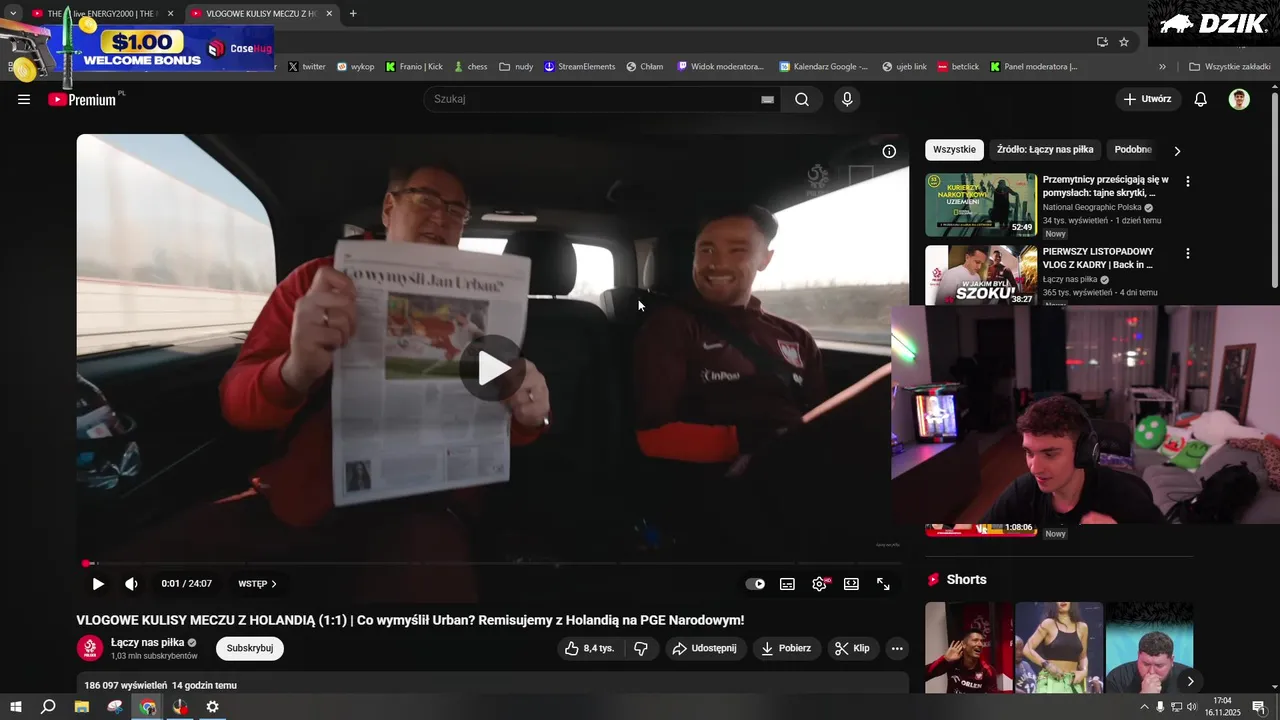Open the on-screen keyboard icon in search box

[767, 99]
